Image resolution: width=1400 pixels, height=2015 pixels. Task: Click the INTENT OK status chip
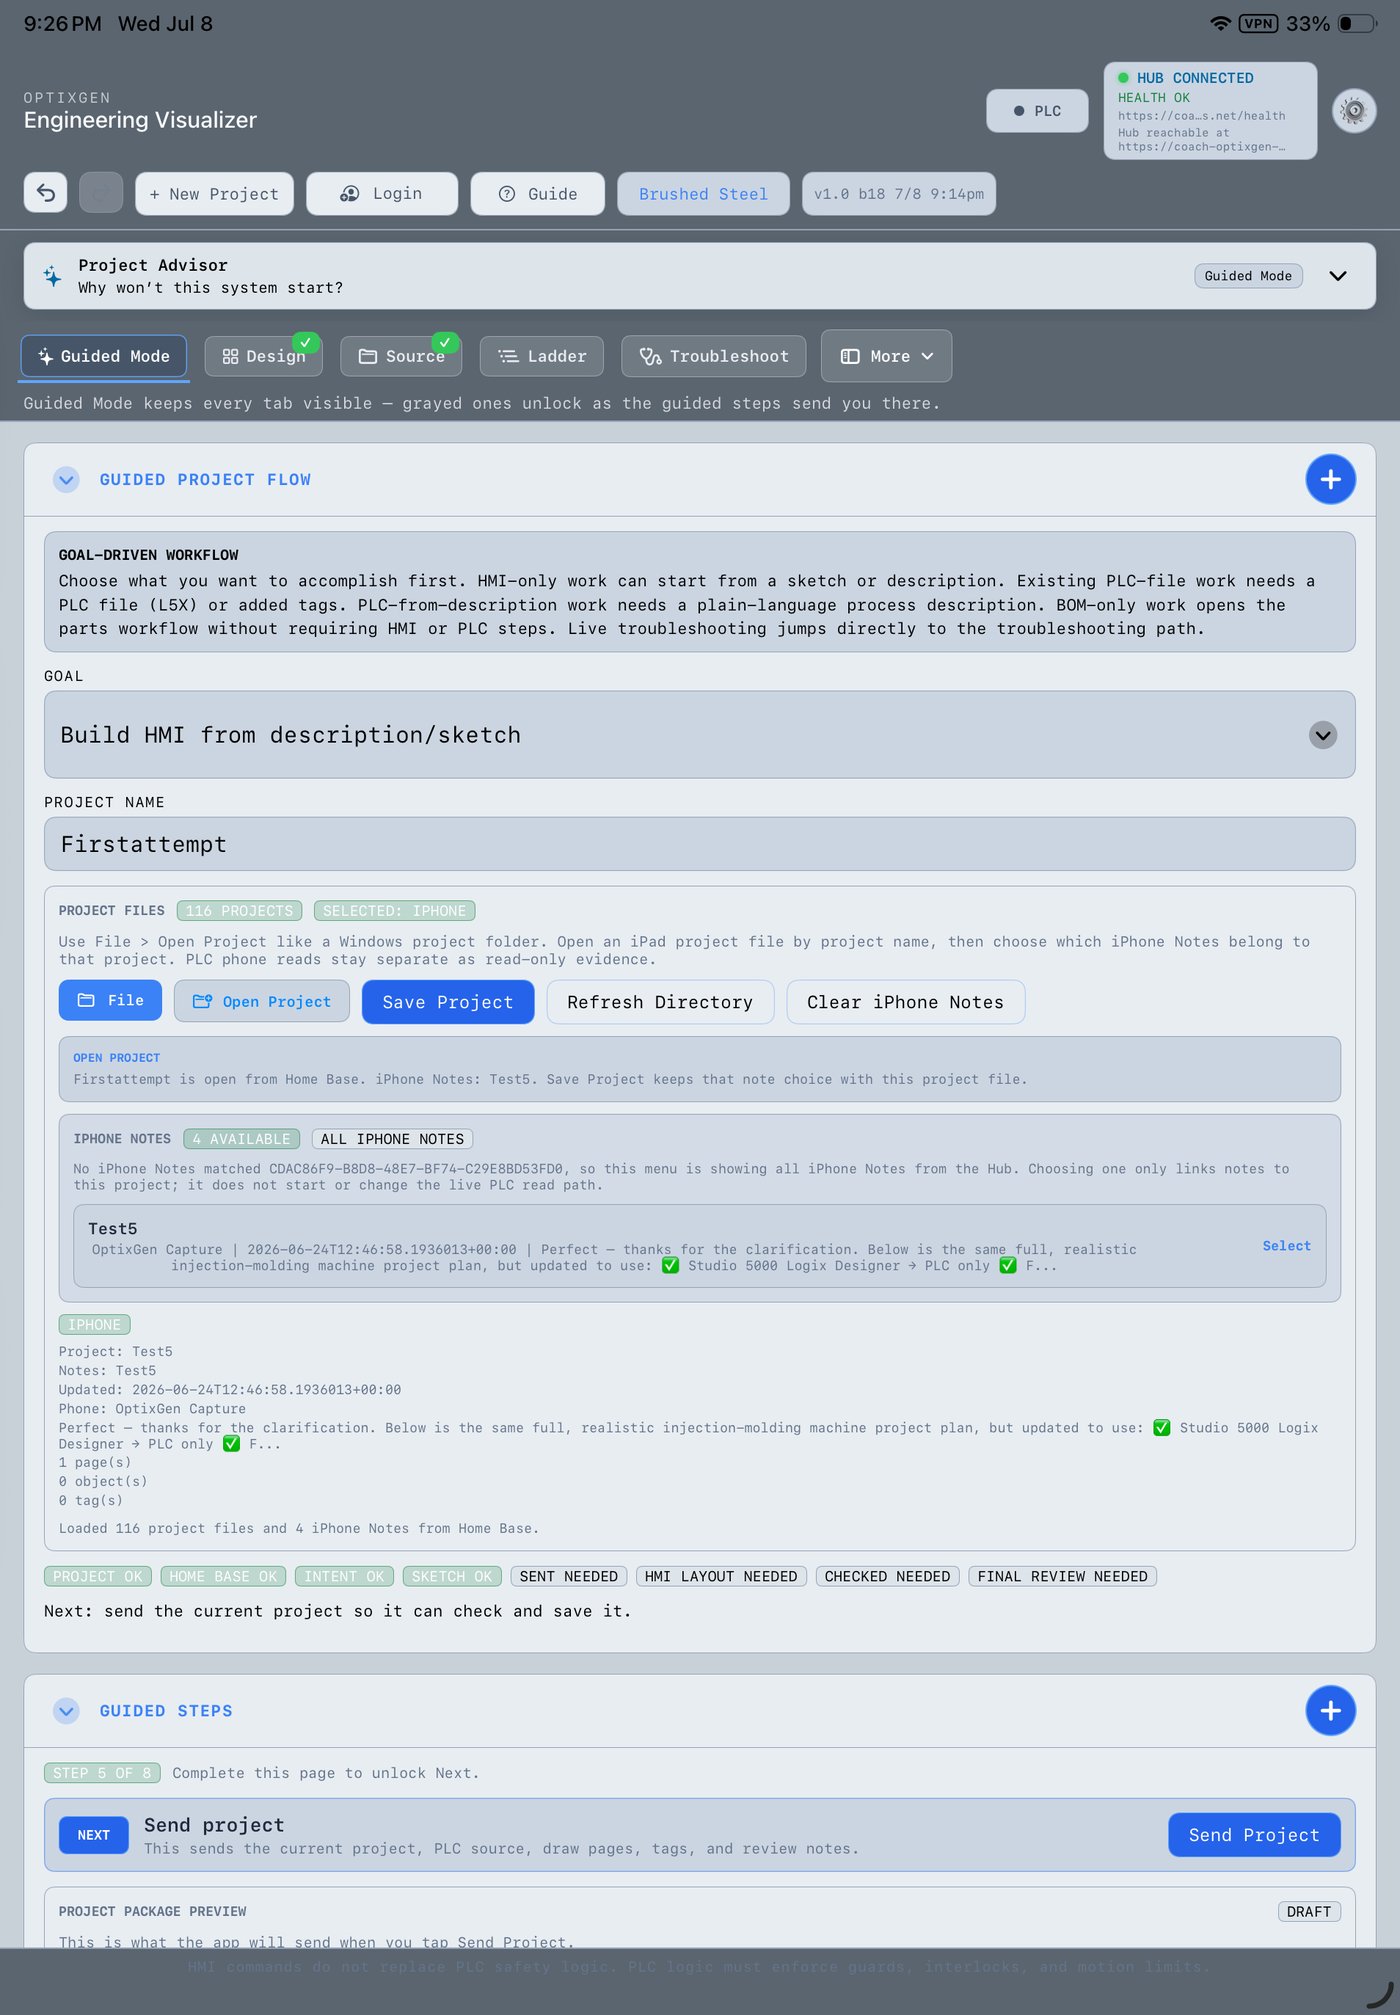click(x=344, y=1576)
